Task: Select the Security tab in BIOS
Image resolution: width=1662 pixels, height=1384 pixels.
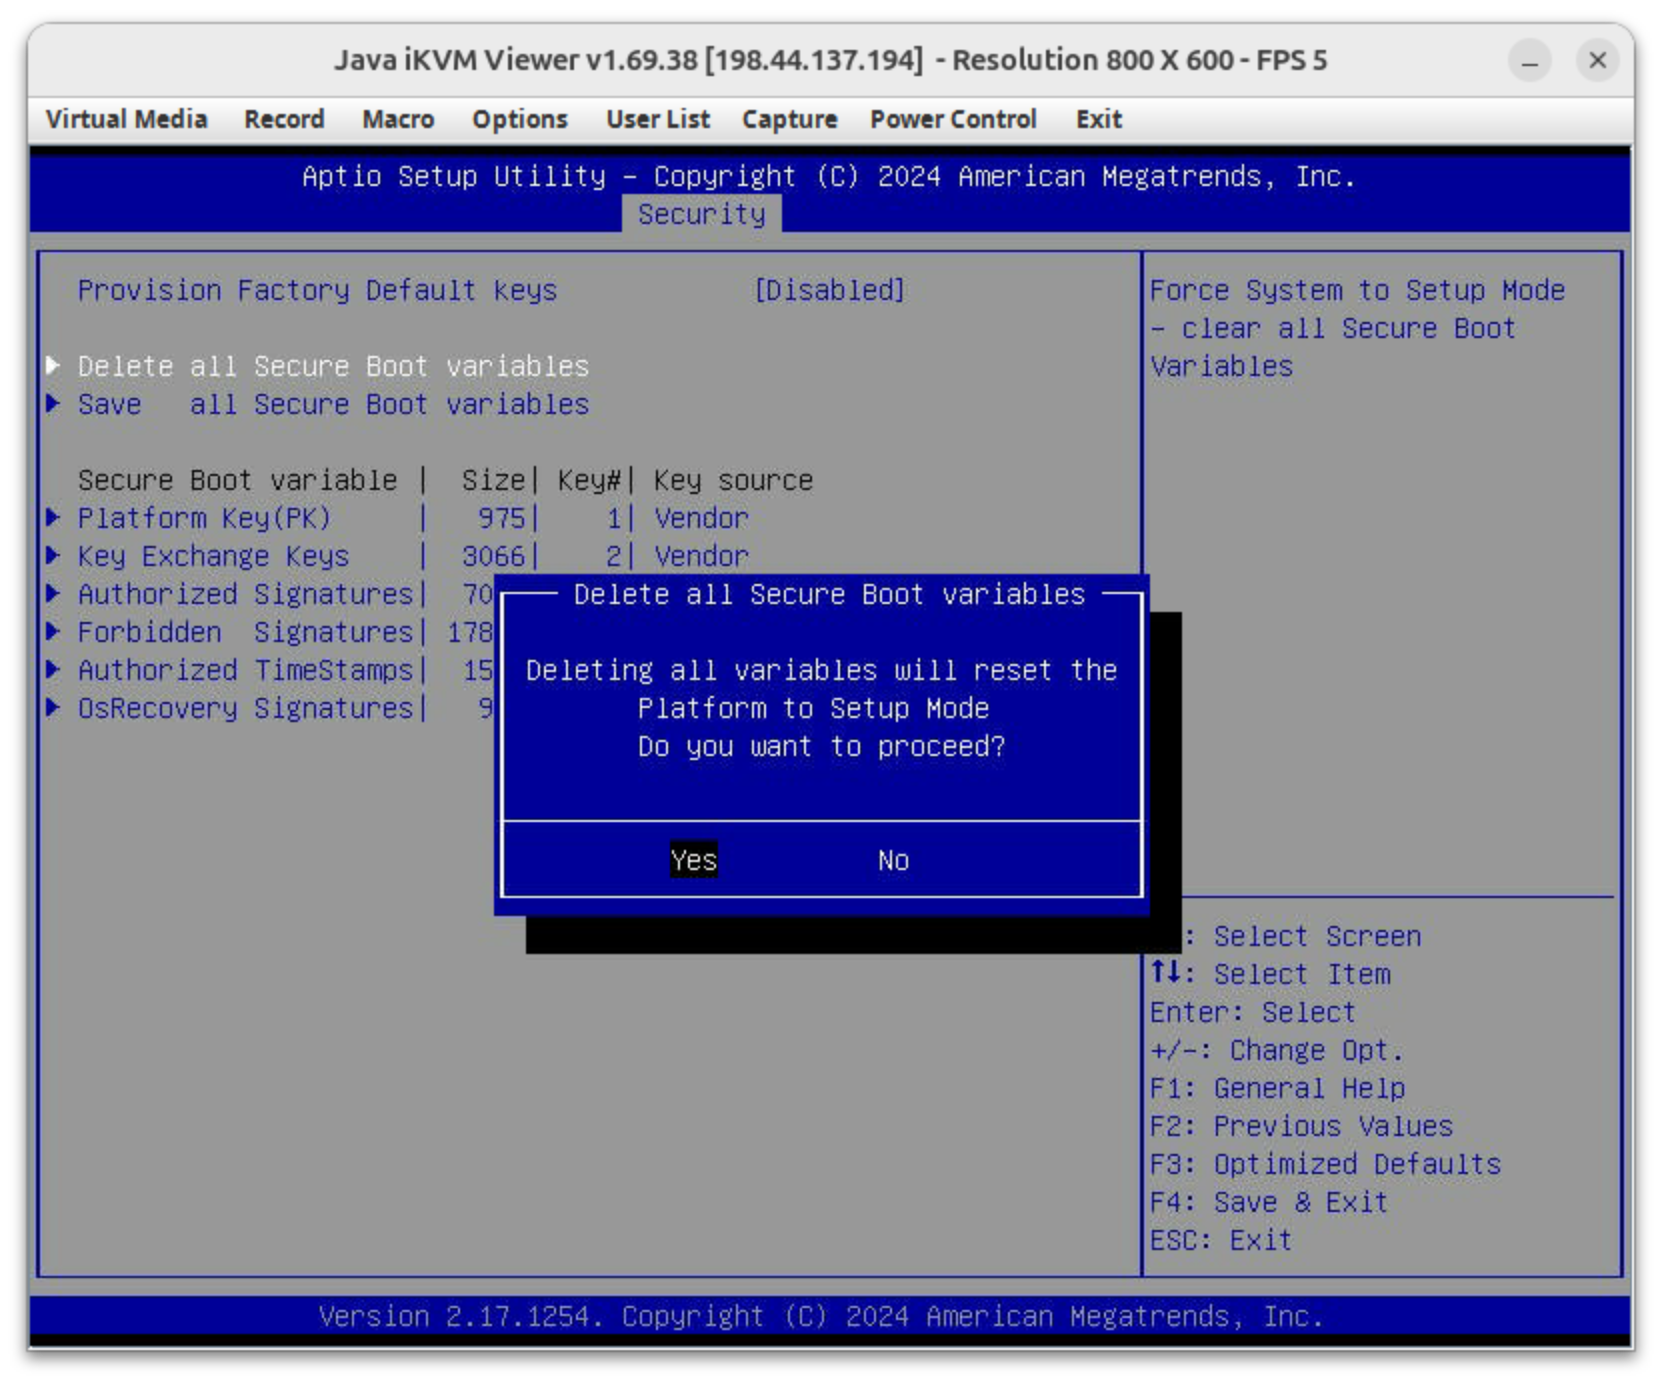Action: 701,214
